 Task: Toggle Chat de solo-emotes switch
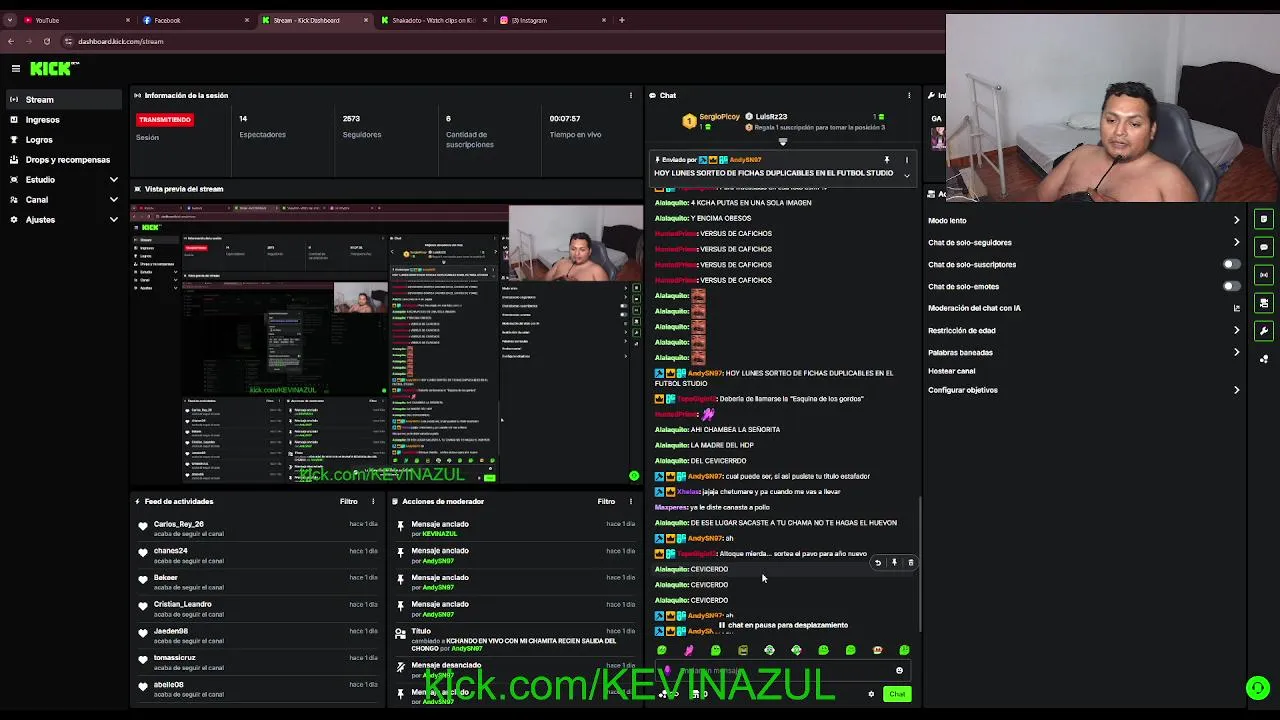point(1232,286)
